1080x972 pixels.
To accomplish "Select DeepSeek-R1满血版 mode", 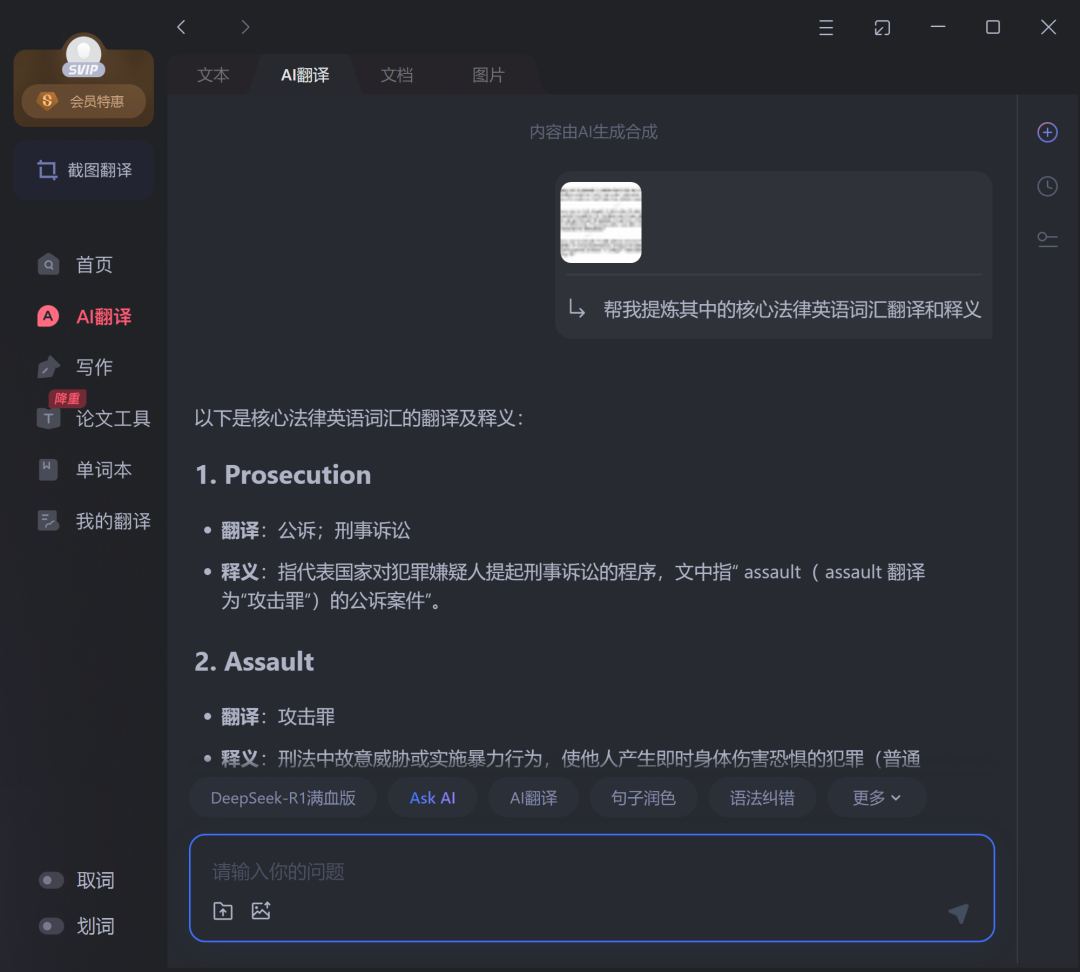I will click(x=283, y=798).
